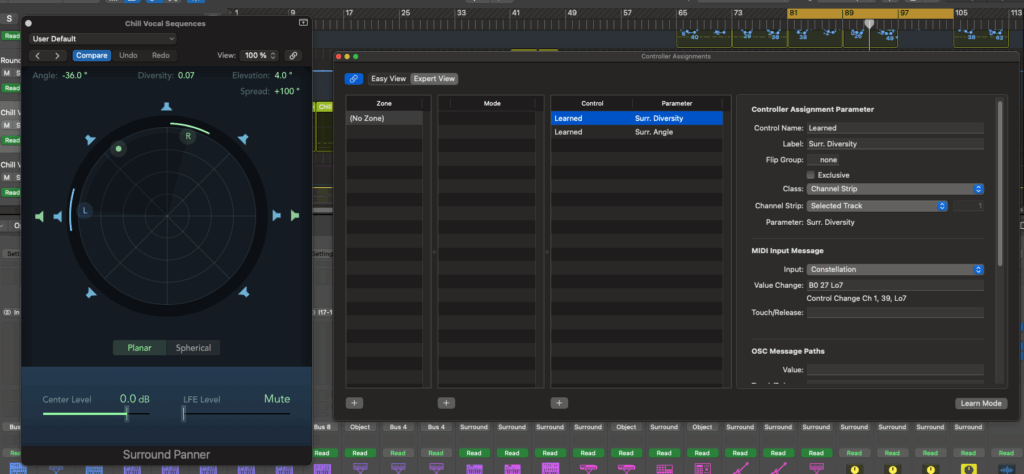This screenshot has height=474, width=1024.
Task: Click the Center Level slider handle
Action: pos(126,412)
